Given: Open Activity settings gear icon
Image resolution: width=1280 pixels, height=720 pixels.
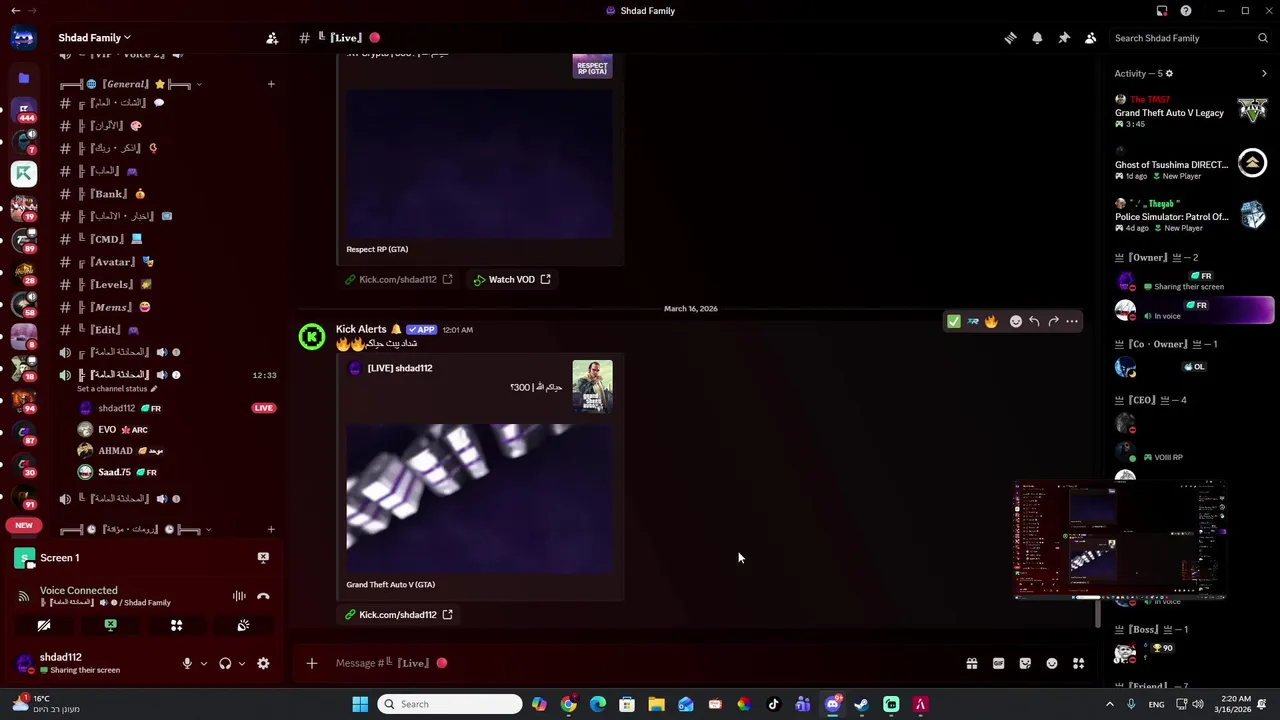Looking at the screenshot, I should (x=1169, y=73).
